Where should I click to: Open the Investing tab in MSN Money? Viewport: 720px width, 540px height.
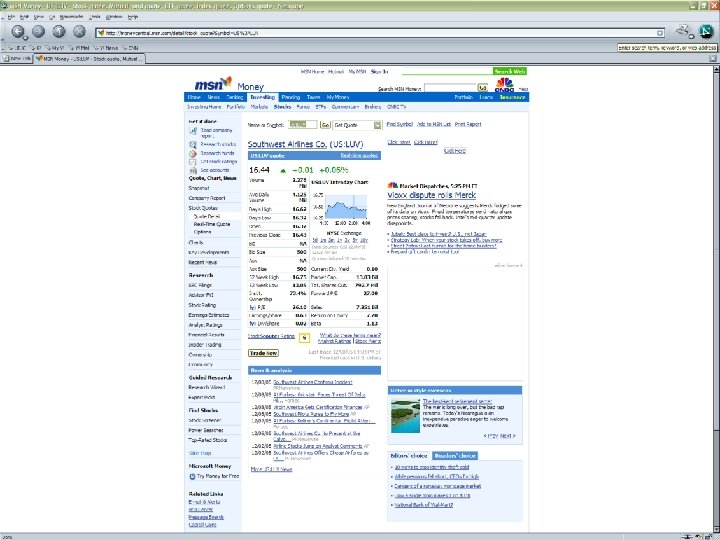pyautogui.click(x=263, y=97)
